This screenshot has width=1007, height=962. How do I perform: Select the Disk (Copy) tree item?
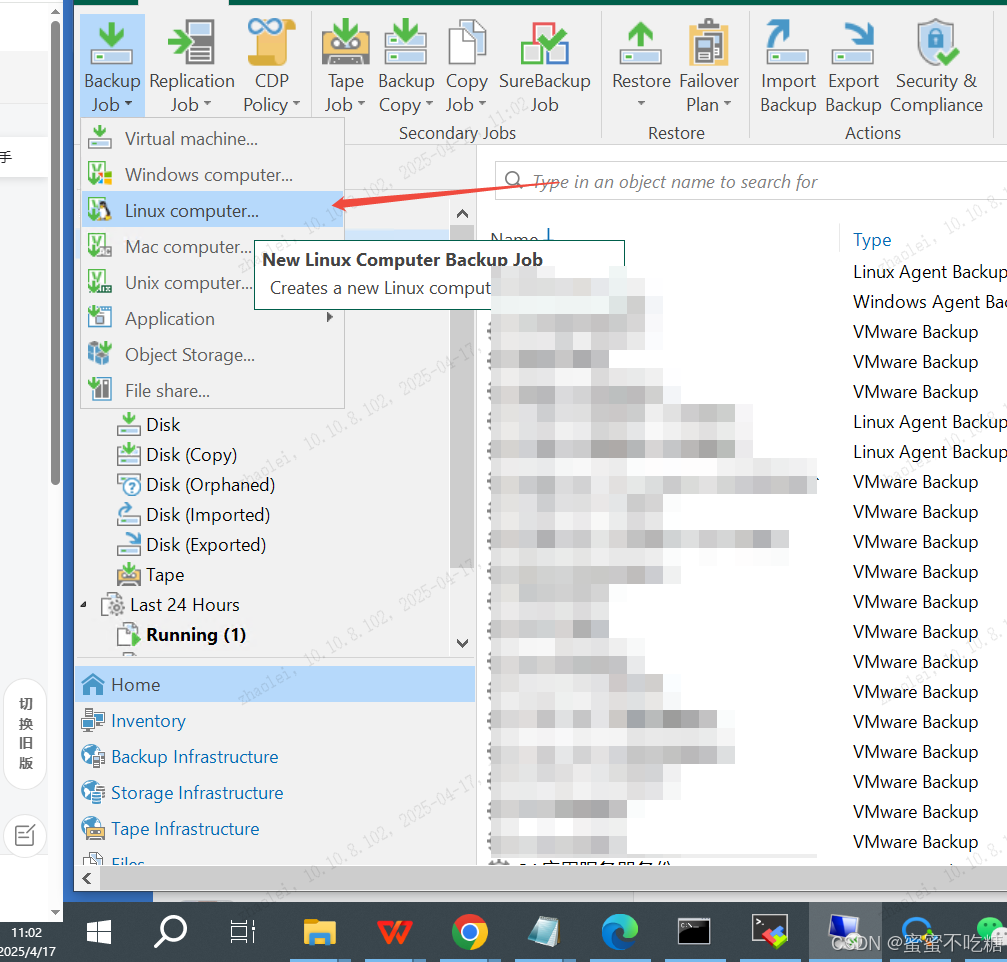[x=177, y=455]
